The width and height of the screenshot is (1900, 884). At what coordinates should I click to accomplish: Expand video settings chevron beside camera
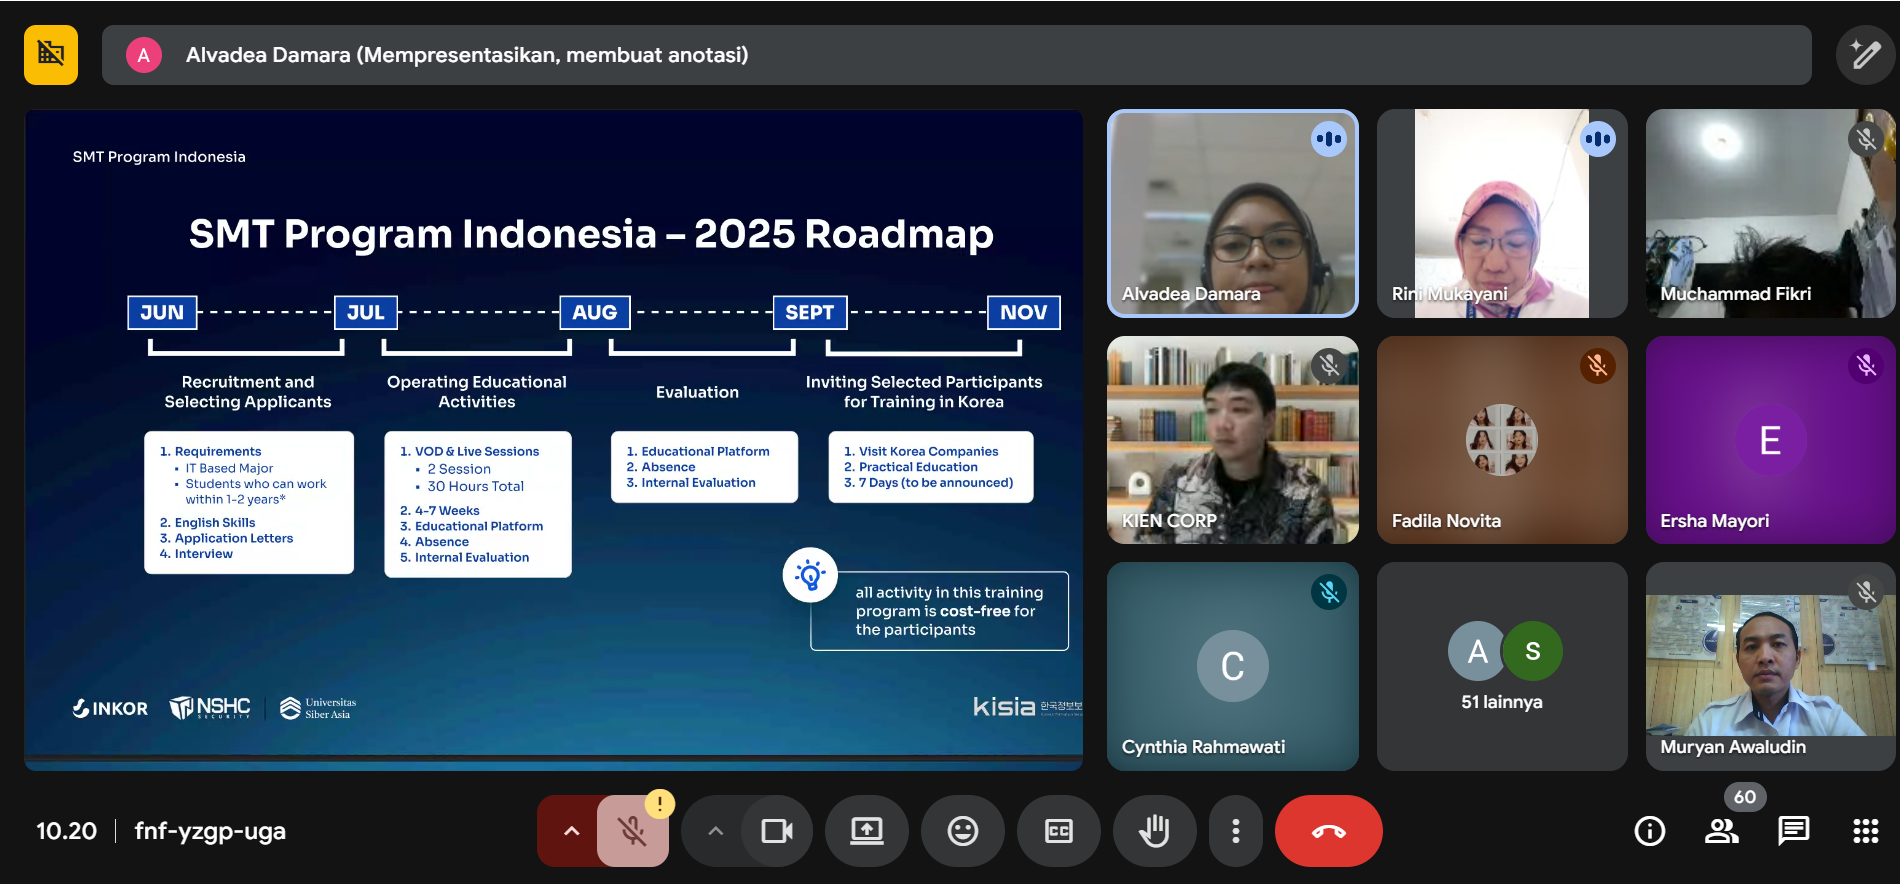715,831
